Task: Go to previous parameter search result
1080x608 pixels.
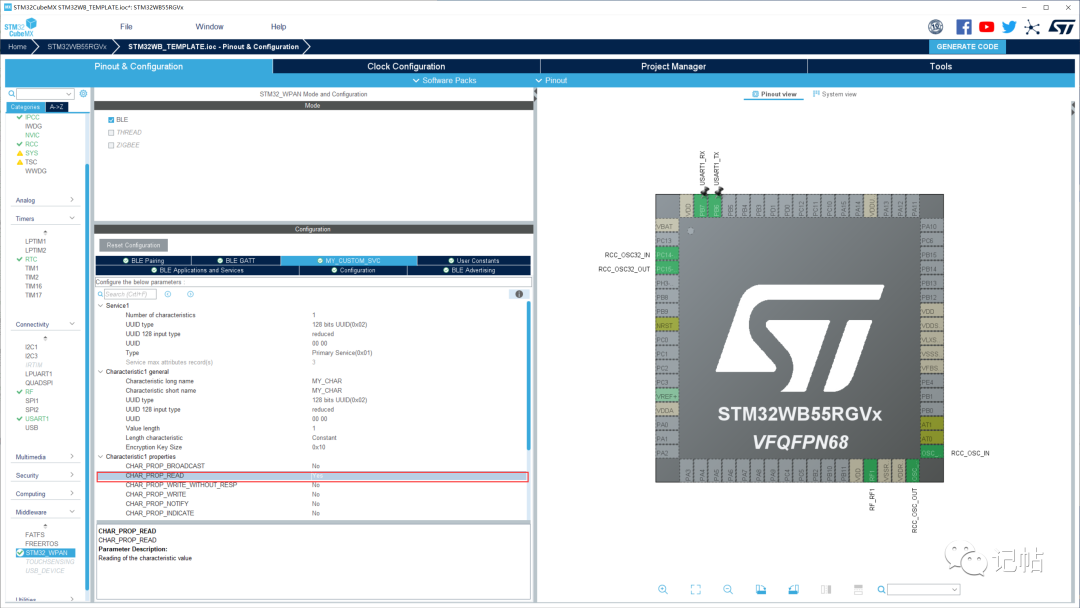Action: (x=168, y=294)
